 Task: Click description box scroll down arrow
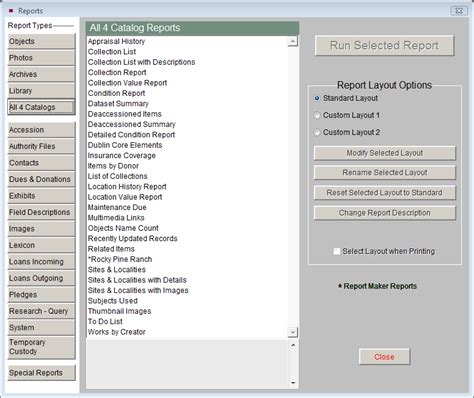293,383
